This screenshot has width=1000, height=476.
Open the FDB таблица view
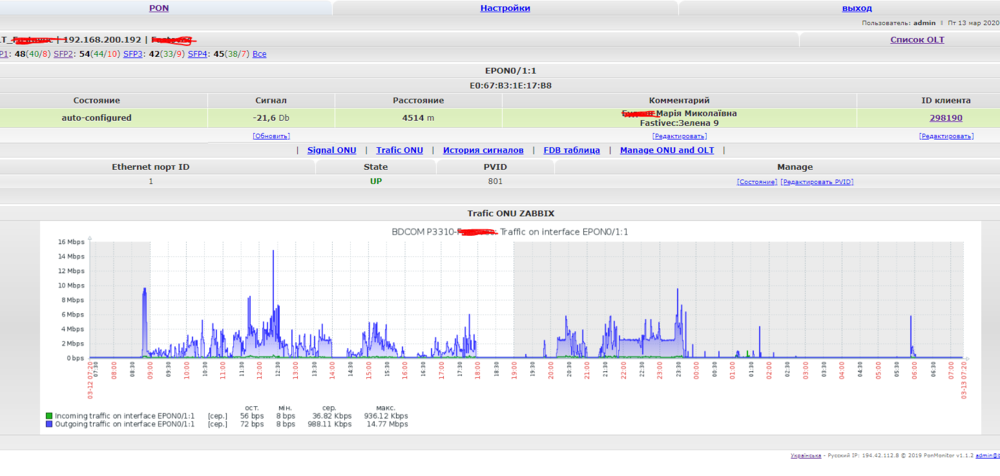point(571,150)
